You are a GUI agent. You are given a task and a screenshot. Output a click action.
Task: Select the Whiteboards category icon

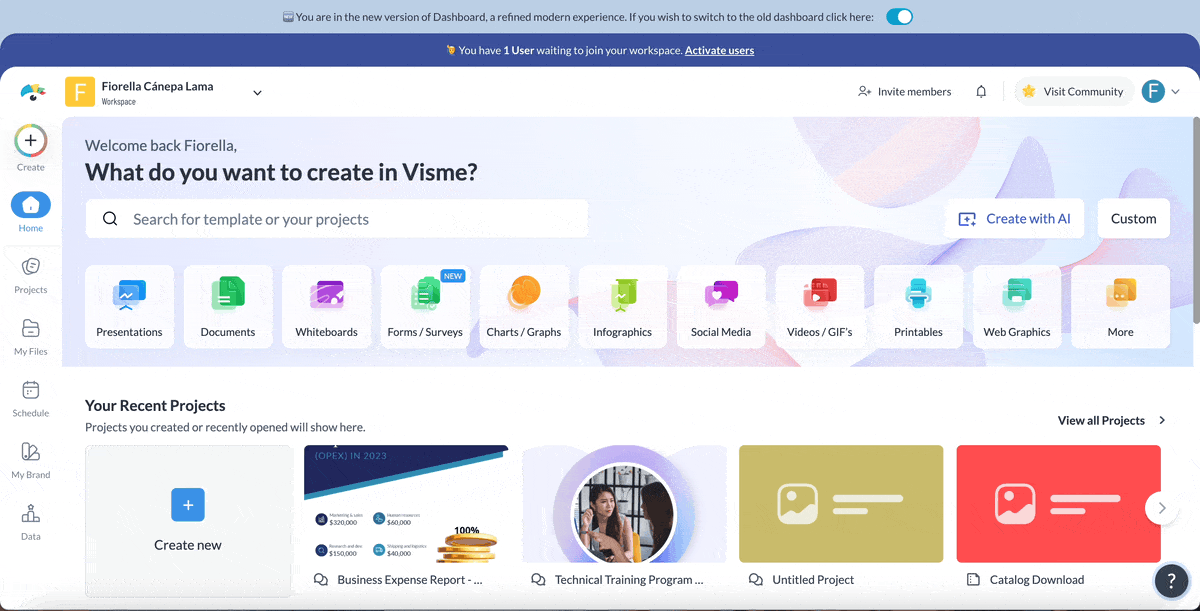click(326, 296)
